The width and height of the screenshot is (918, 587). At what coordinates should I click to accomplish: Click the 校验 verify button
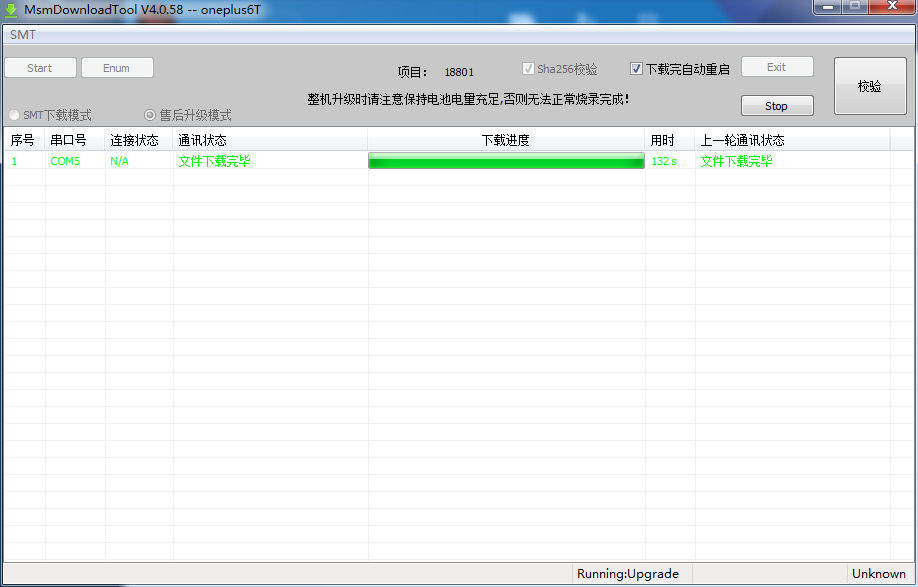coord(870,86)
